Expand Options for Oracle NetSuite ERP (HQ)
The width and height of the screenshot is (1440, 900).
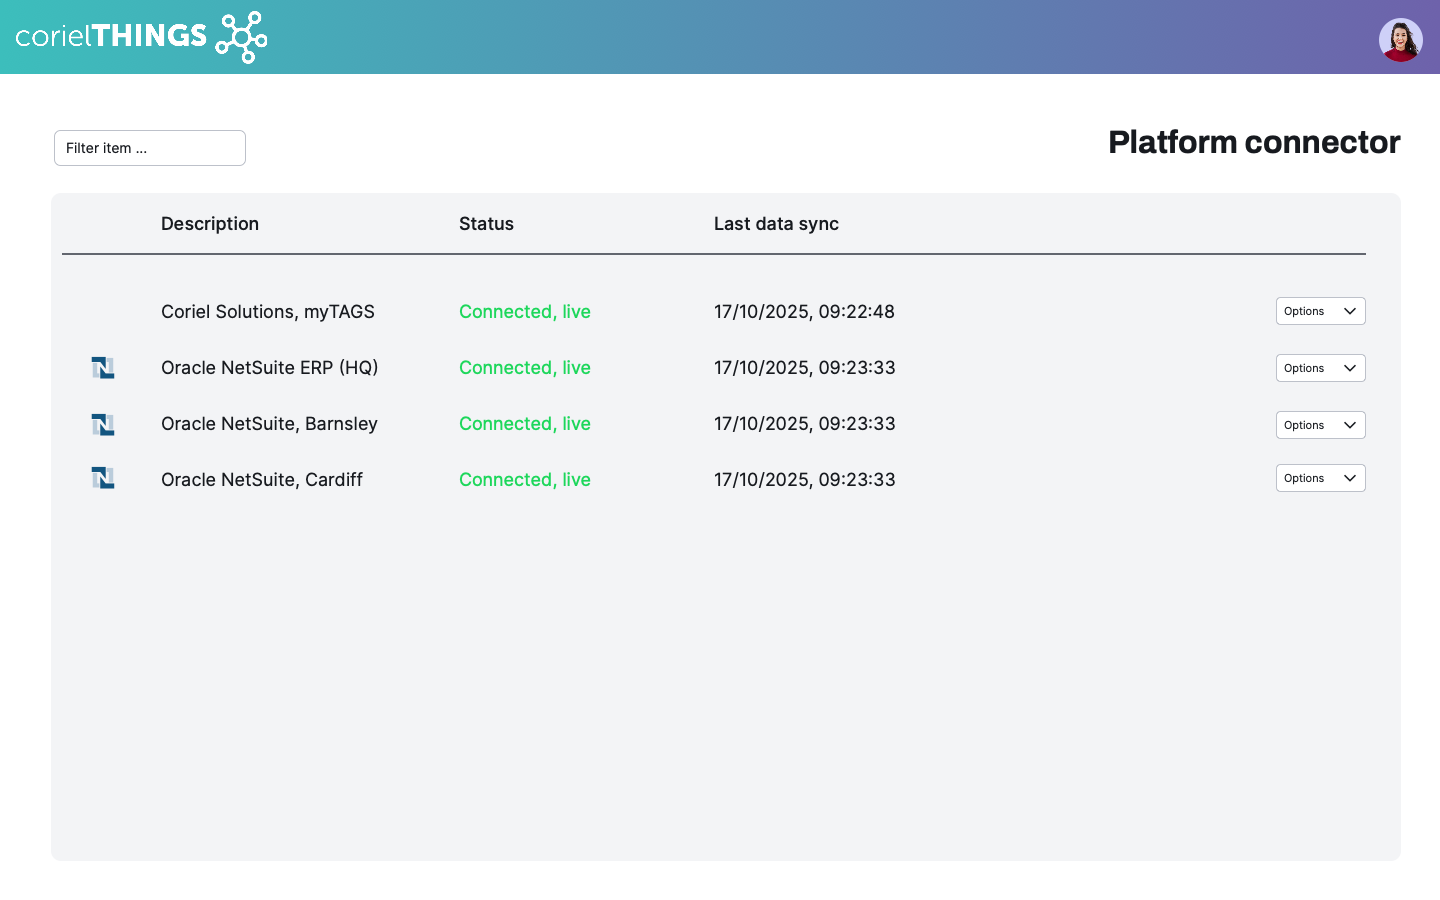(1320, 368)
